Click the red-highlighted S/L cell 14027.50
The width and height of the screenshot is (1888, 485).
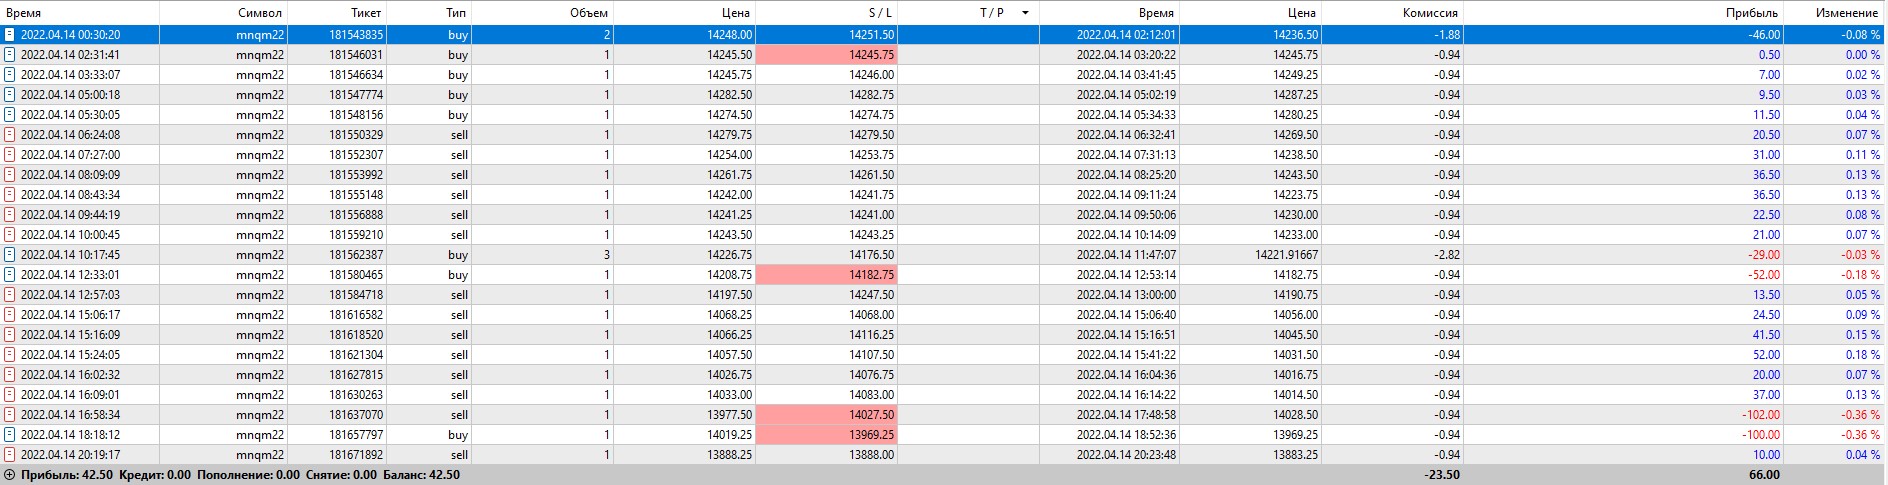[x=826, y=415]
